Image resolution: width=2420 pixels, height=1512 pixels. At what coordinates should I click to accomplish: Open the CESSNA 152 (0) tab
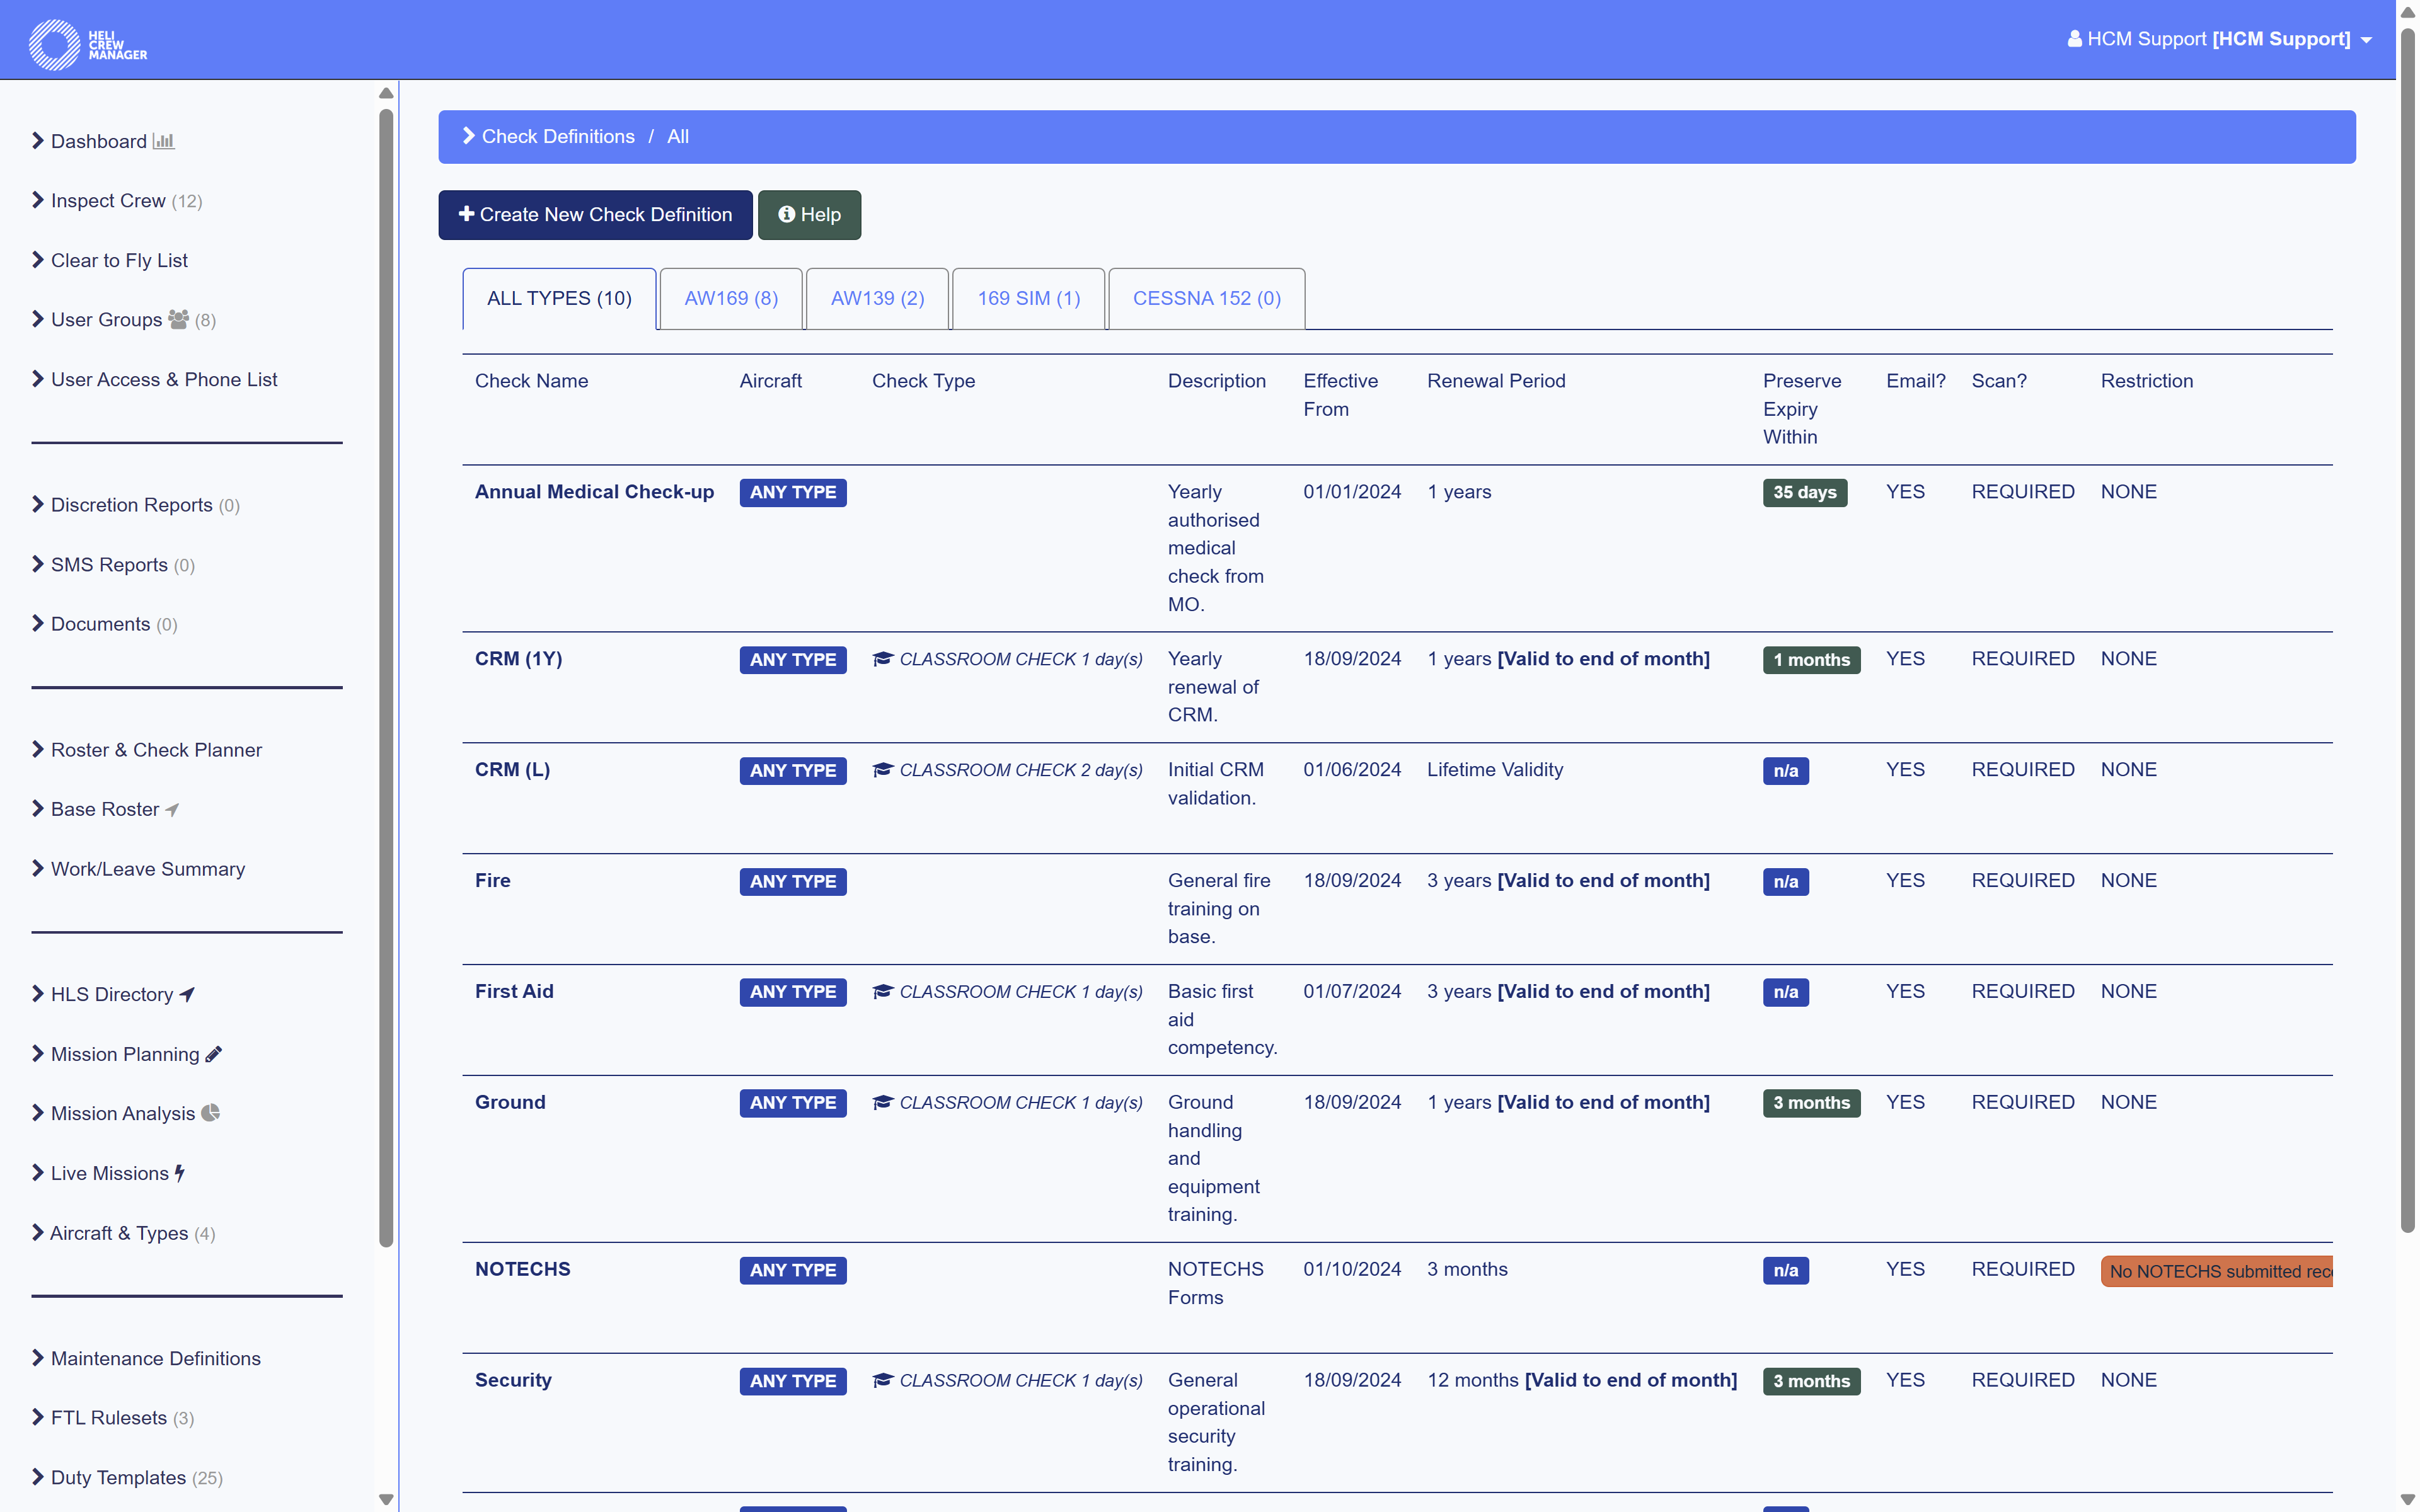1206,298
